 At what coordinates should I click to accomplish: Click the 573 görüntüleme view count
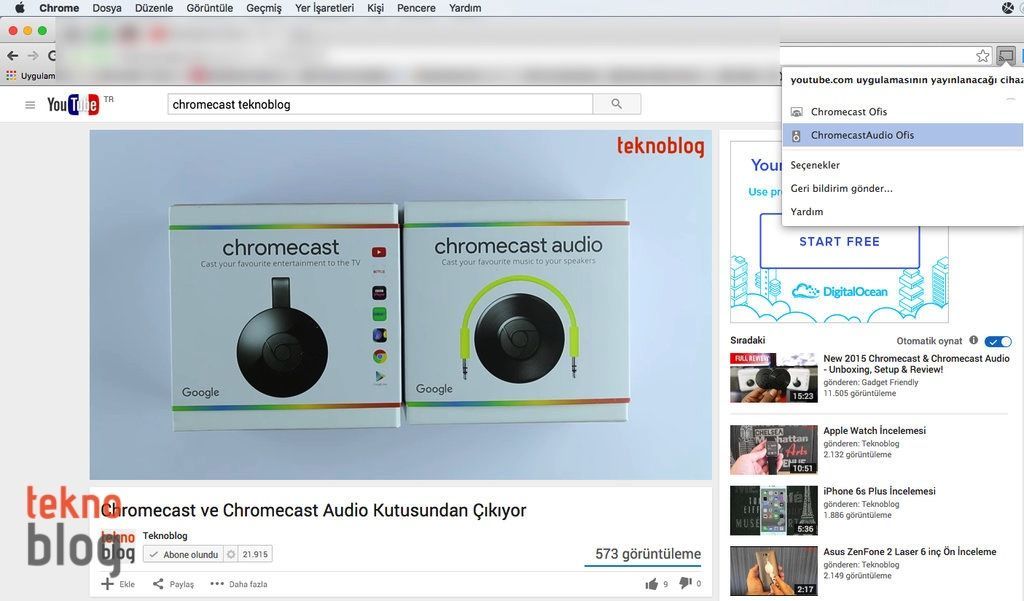(x=648, y=554)
